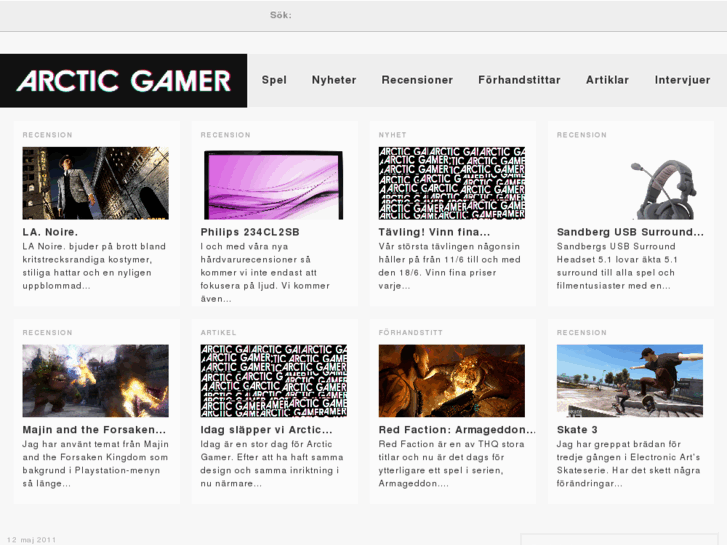This screenshot has width=727, height=545.
Task: Click the NYHET label above Tävling card
Action: point(392,135)
